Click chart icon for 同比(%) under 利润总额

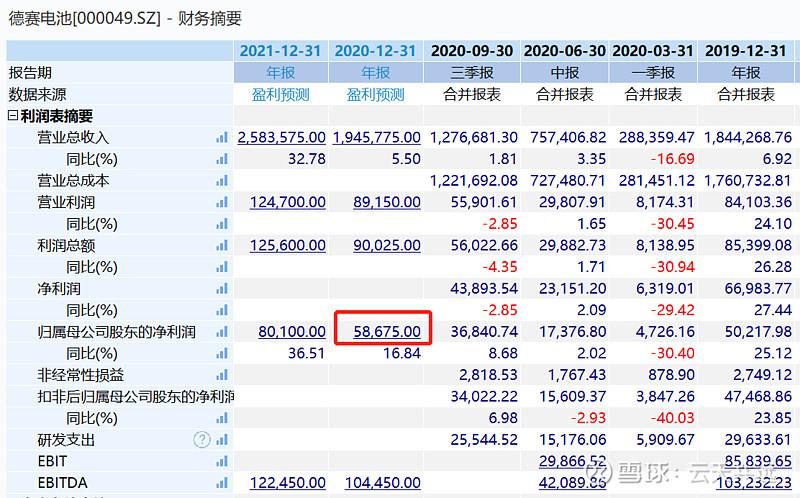tap(222, 267)
